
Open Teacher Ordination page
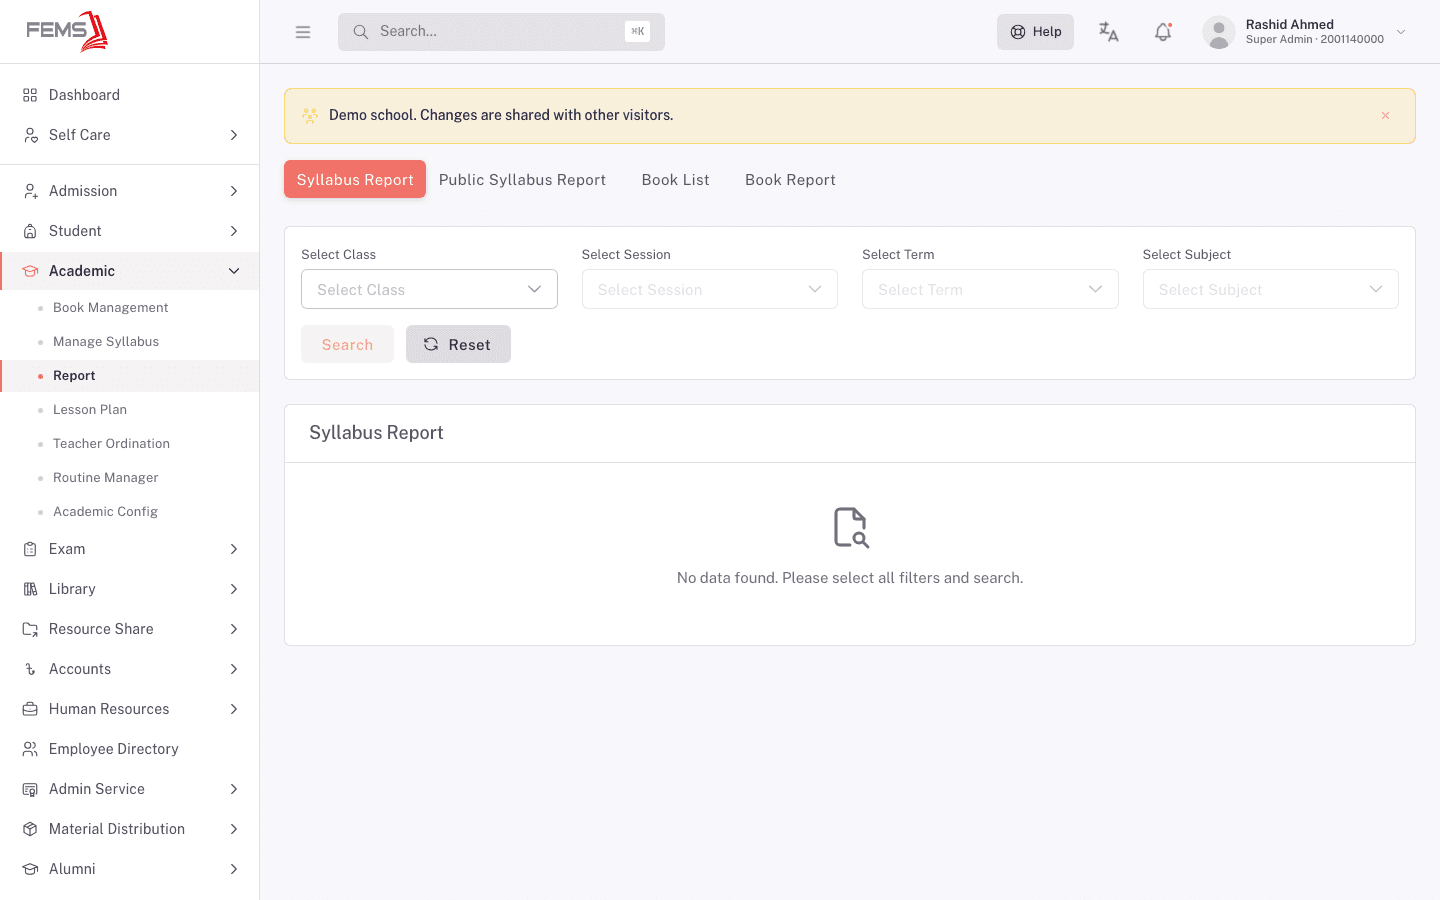[x=111, y=444]
